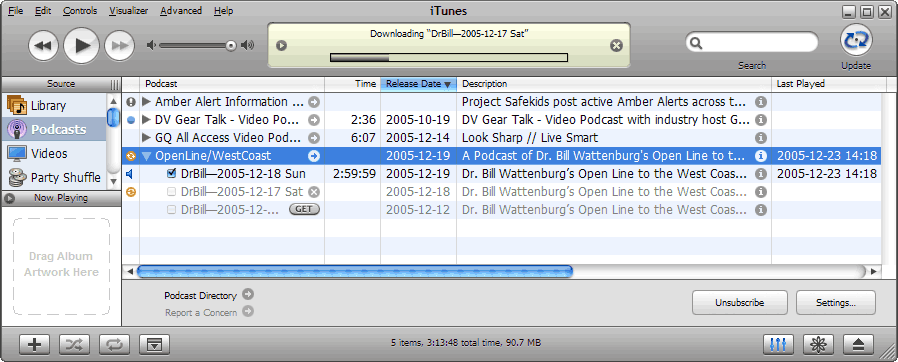The height and width of the screenshot is (362, 898).
Task: Click the horizontal scrollbar right arrow
Action: pos(873,272)
